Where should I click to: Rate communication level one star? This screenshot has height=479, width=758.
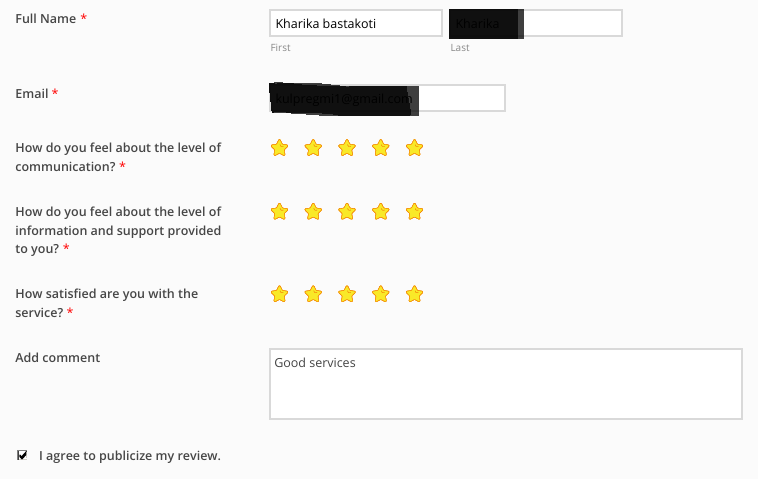280,148
